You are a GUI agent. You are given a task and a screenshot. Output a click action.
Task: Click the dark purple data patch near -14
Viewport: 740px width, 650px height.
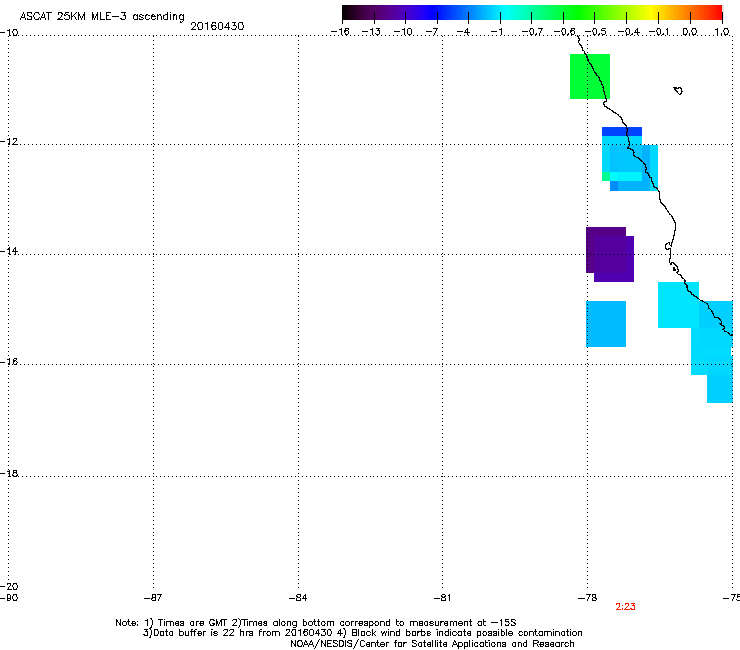click(x=610, y=254)
